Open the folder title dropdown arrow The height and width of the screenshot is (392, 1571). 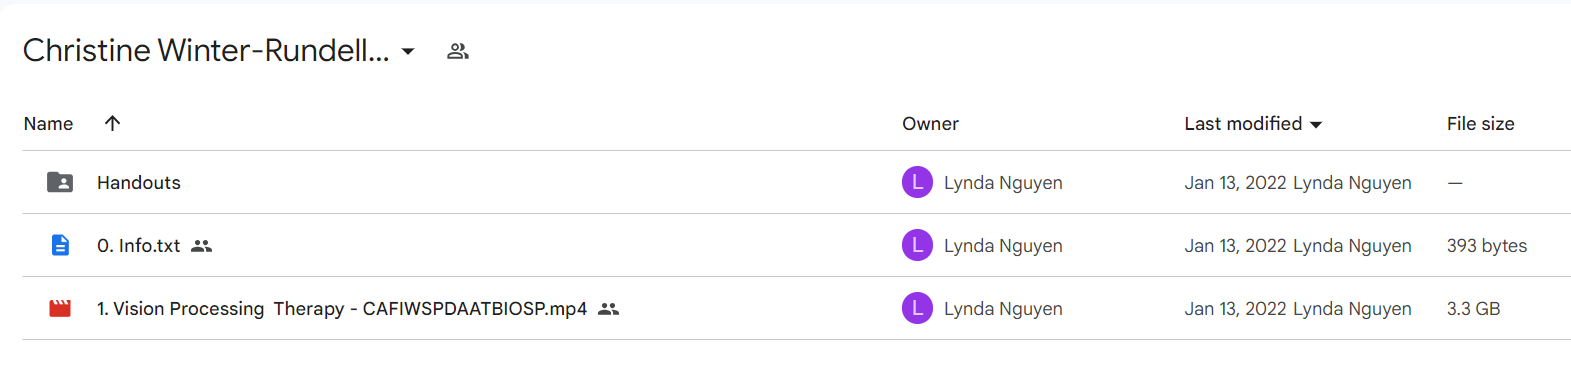(x=408, y=52)
